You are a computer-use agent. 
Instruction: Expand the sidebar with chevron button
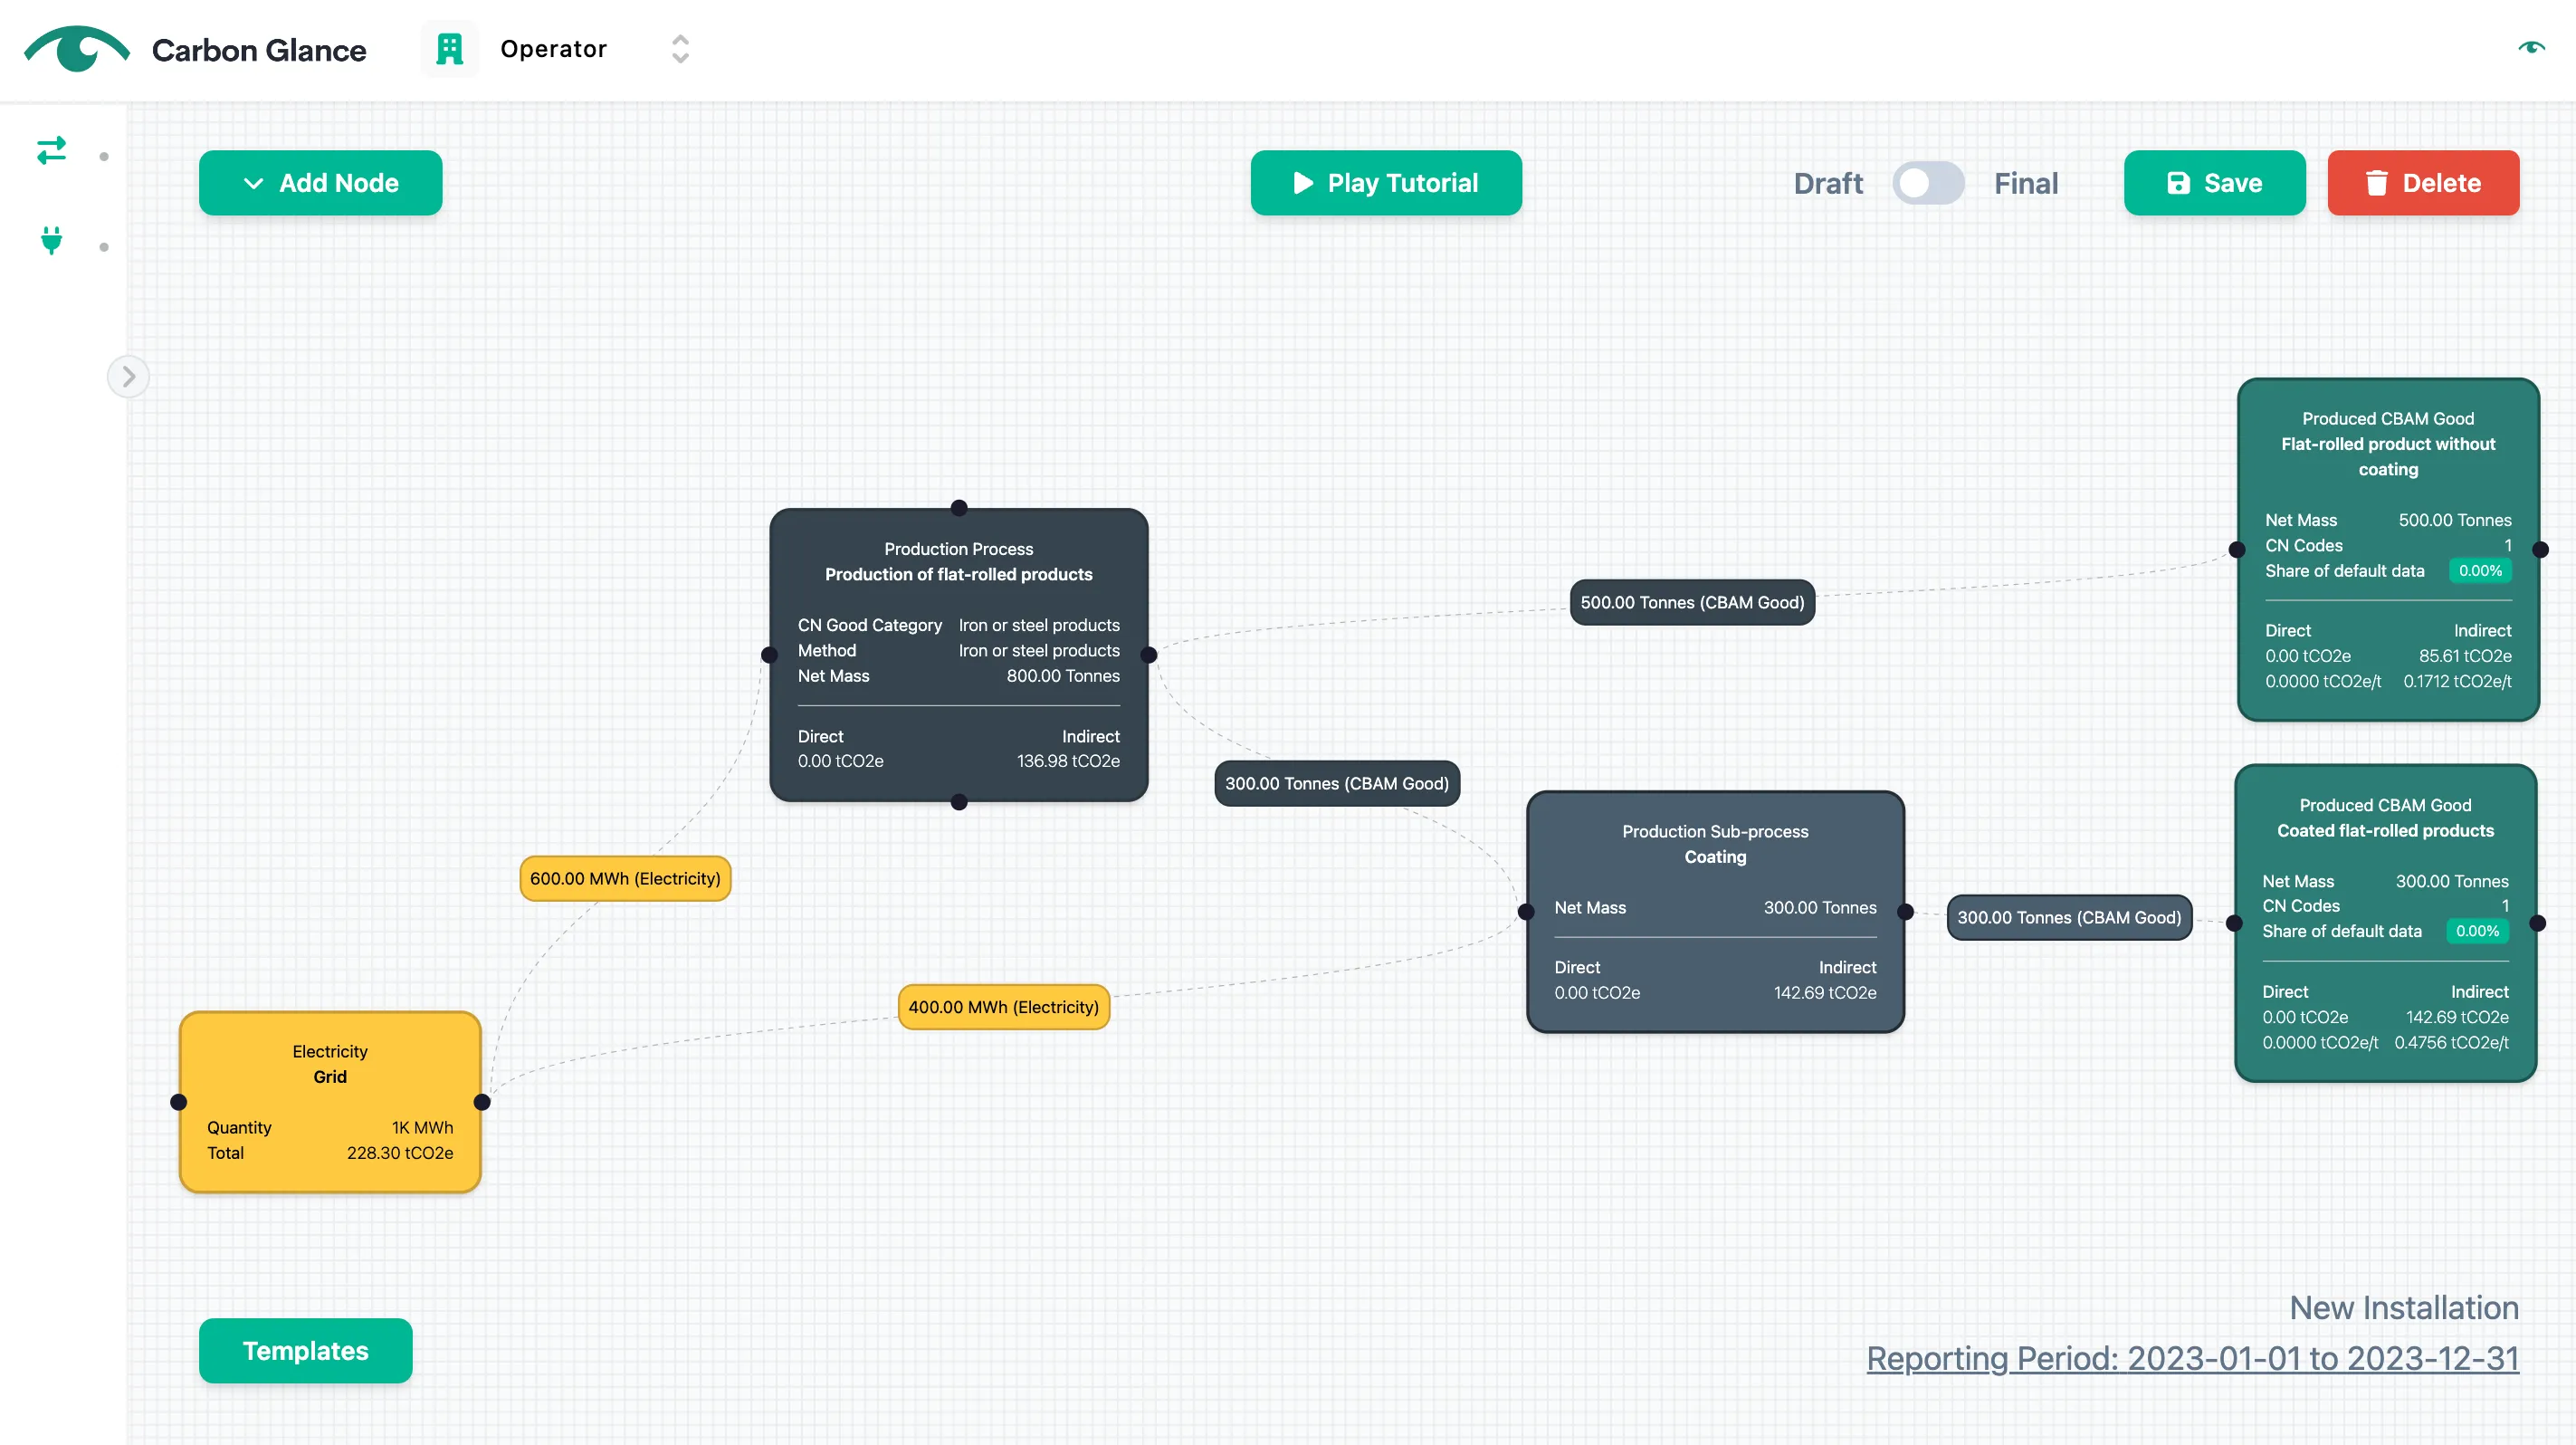pos(128,376)
